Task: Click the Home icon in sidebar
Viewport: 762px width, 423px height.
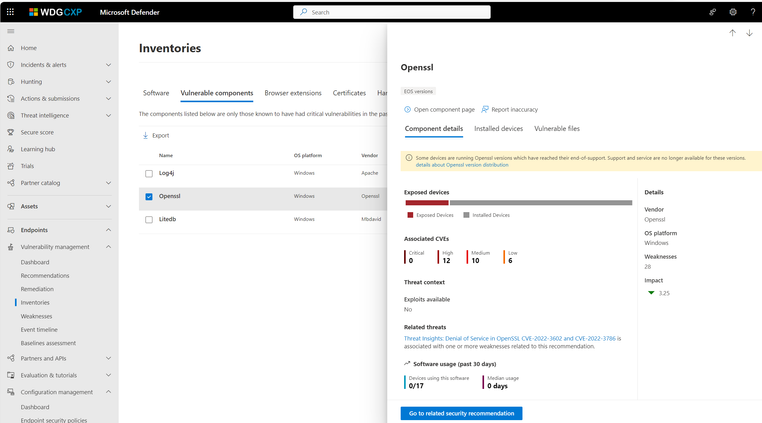Action: pos(11,48)
